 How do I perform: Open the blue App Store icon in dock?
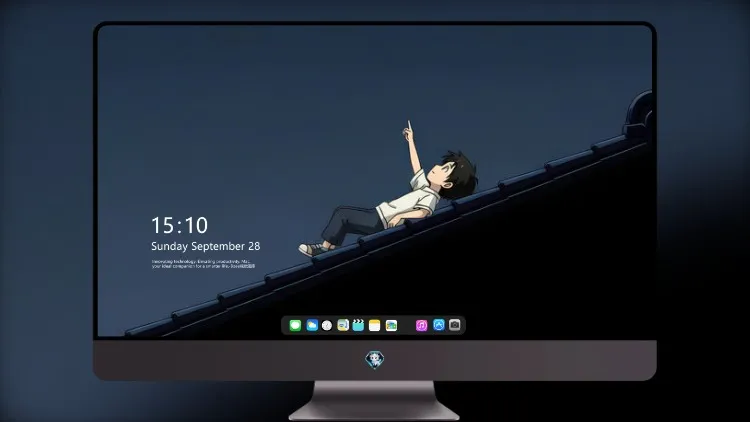click(x=439, y=325)
